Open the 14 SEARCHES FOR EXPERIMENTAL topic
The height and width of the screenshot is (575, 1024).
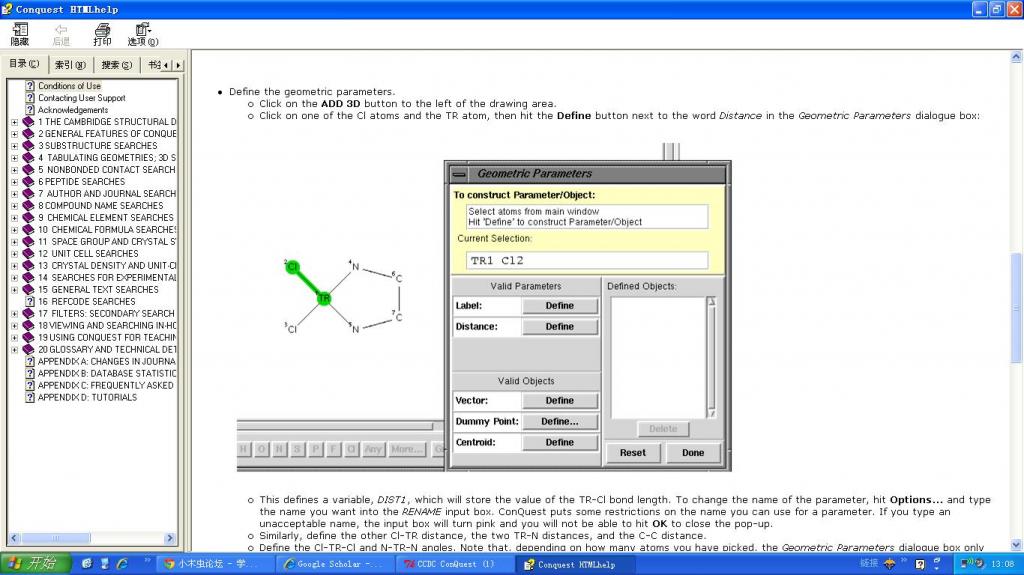pos(107,278)
